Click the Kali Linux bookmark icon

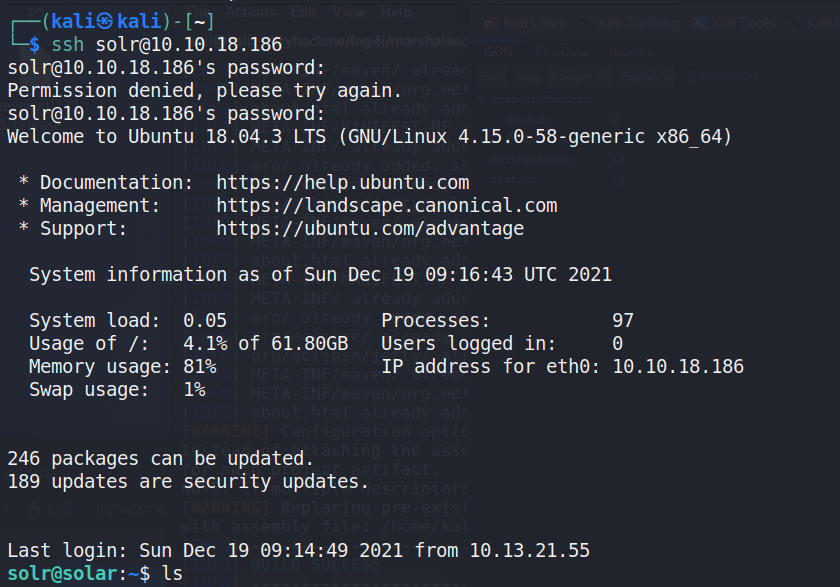tap(491, 22)
